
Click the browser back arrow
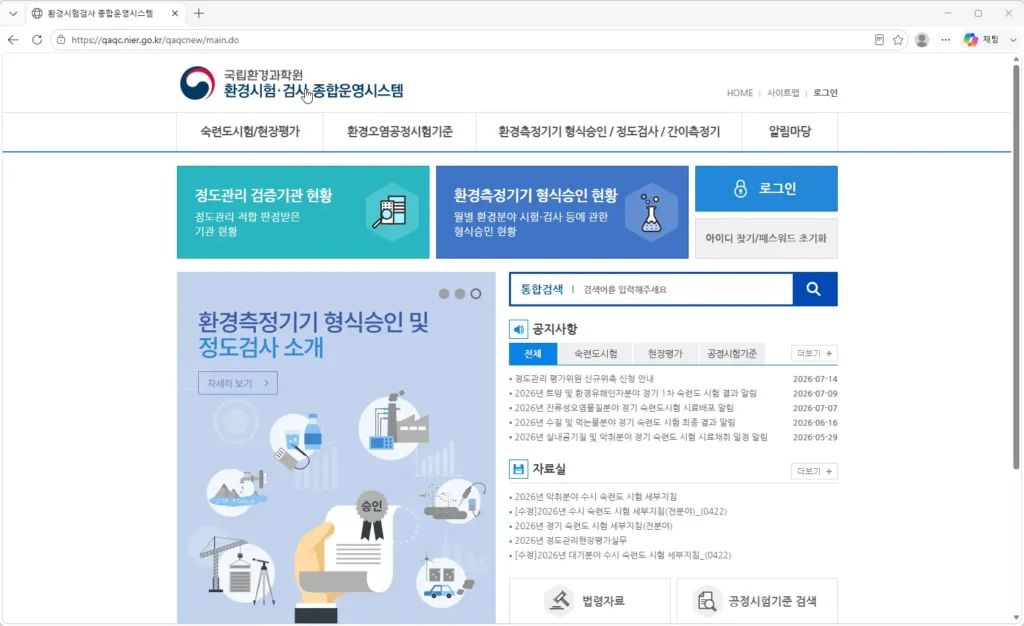13,40
